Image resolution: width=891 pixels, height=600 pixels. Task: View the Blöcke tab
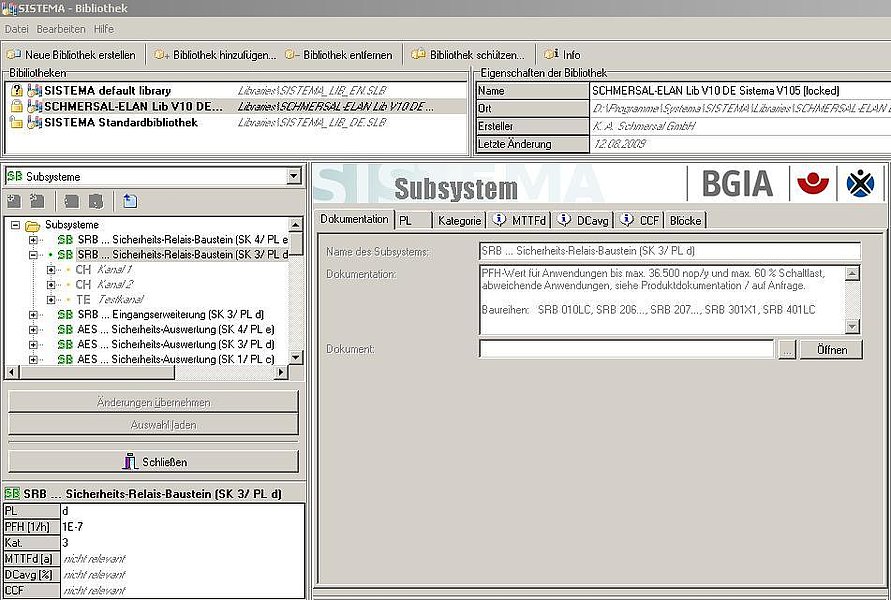click(x=685, y=220)
